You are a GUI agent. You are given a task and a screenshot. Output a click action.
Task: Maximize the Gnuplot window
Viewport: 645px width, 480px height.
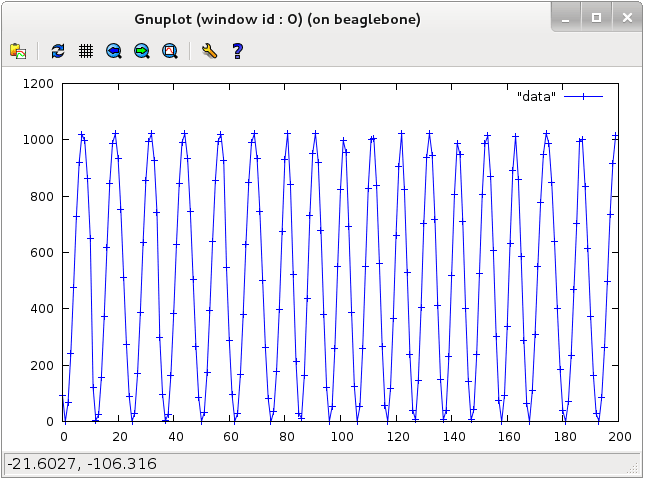click(596, 17)
